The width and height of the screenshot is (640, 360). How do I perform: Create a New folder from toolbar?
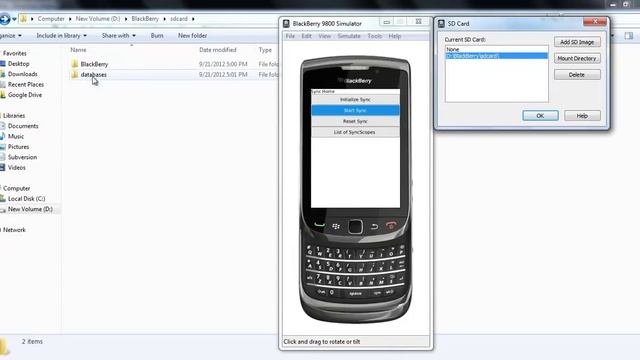(192, 36)
